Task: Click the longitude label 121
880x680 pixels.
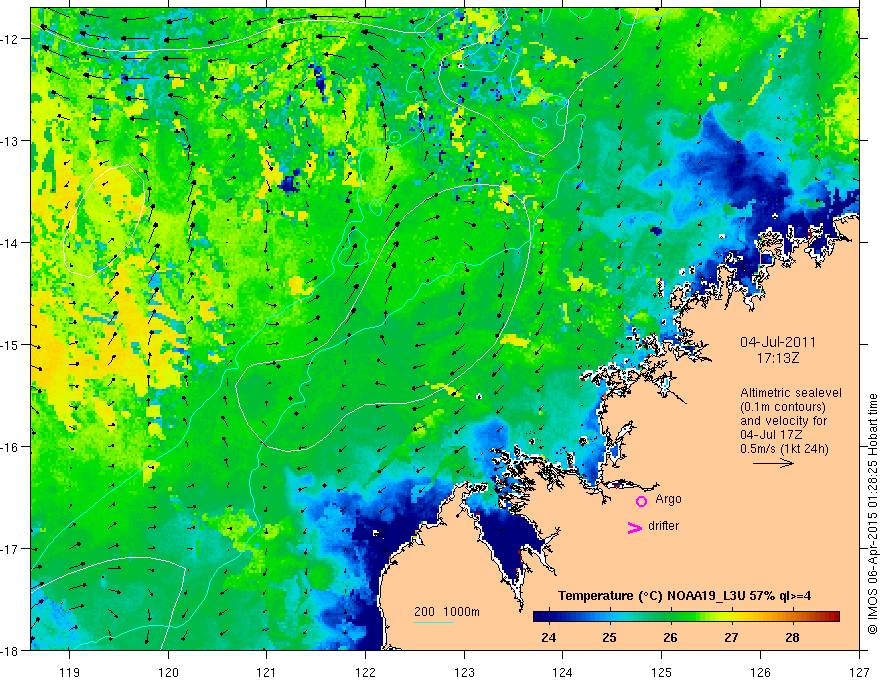Action: [x=267, y=672]
